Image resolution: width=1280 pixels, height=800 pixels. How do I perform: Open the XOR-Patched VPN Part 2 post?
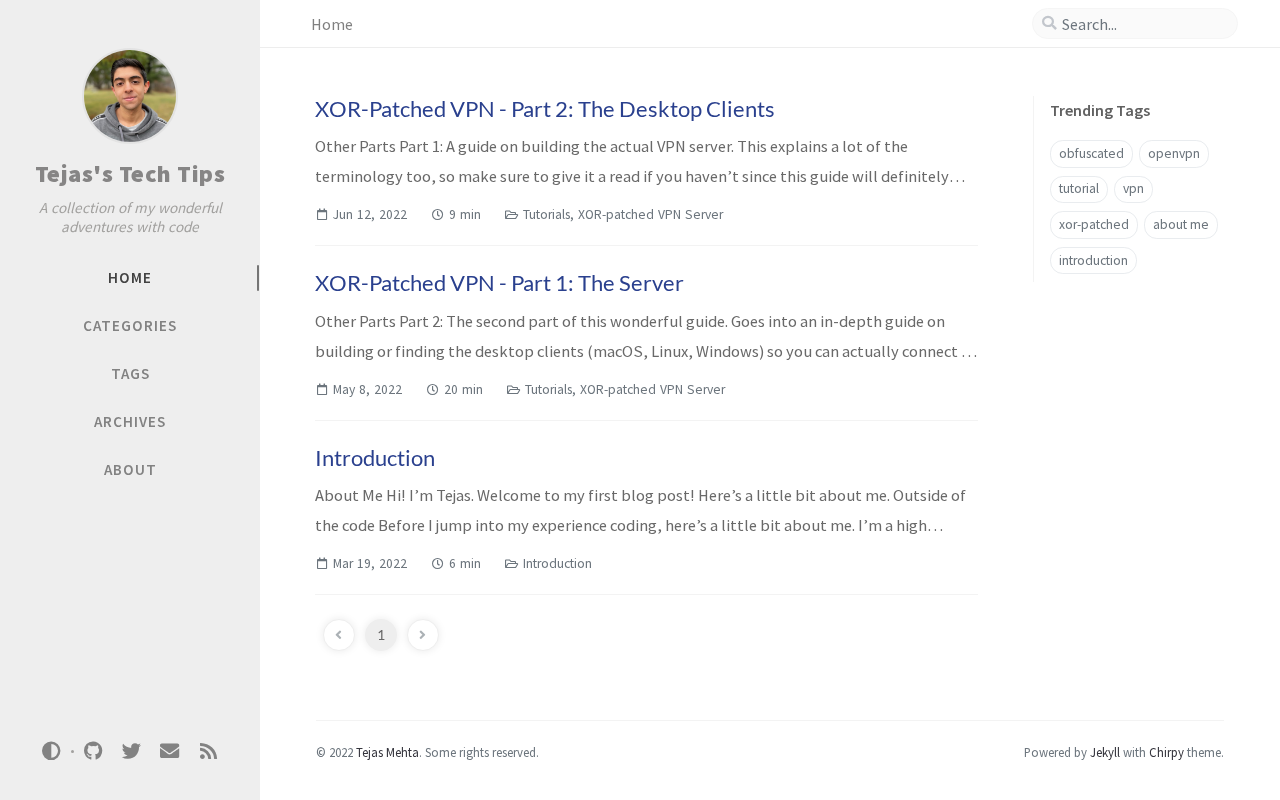[545, 109]
